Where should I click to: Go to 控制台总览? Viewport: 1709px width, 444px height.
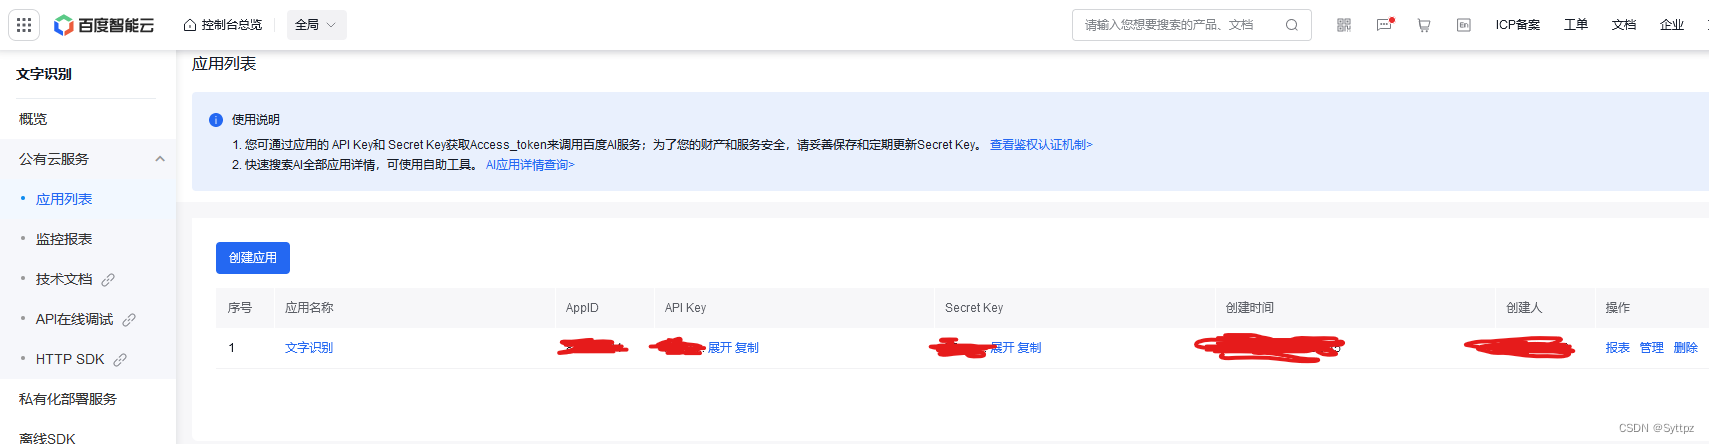(232, 25)
